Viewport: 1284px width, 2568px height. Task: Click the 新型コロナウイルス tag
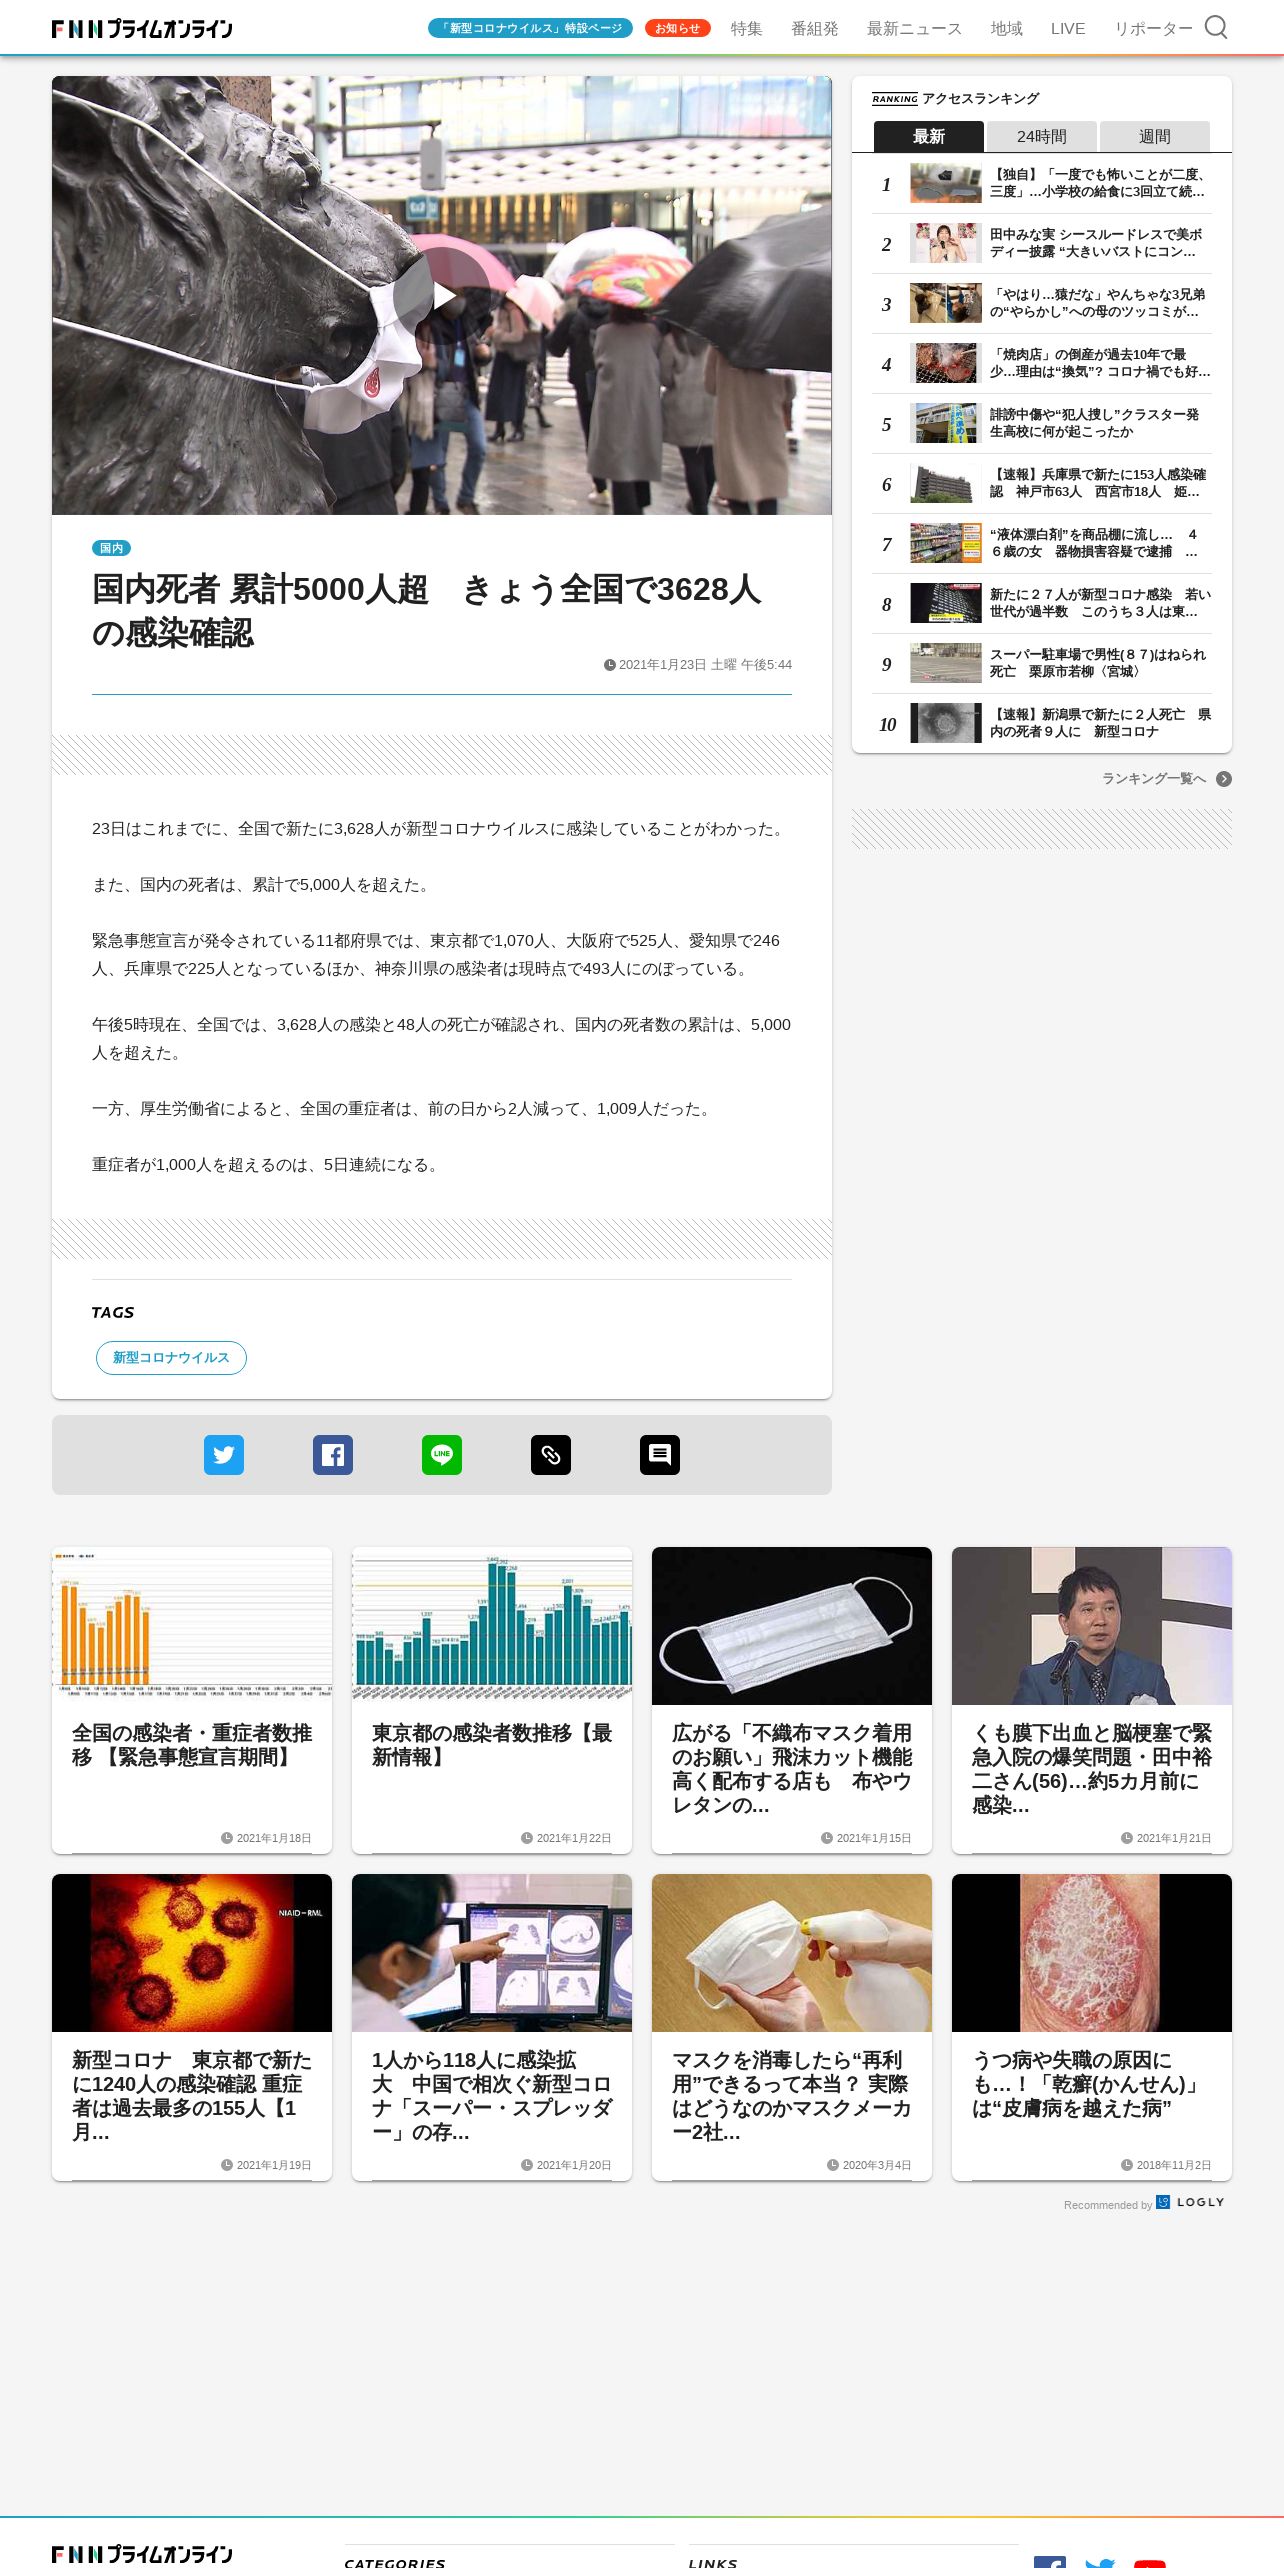point(171,1358)
